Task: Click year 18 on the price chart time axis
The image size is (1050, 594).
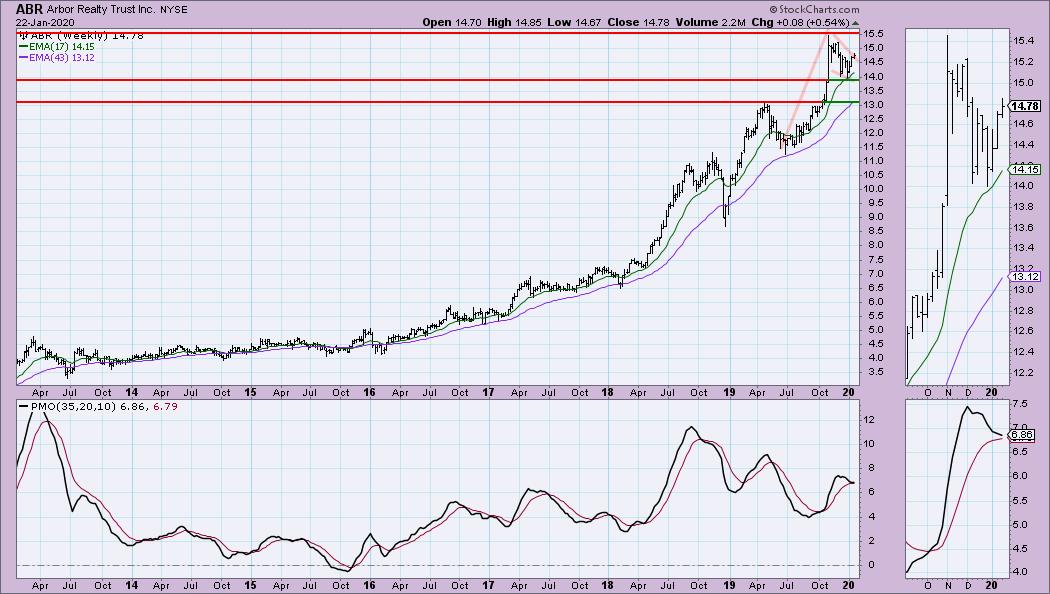Action: pos(607,392)
